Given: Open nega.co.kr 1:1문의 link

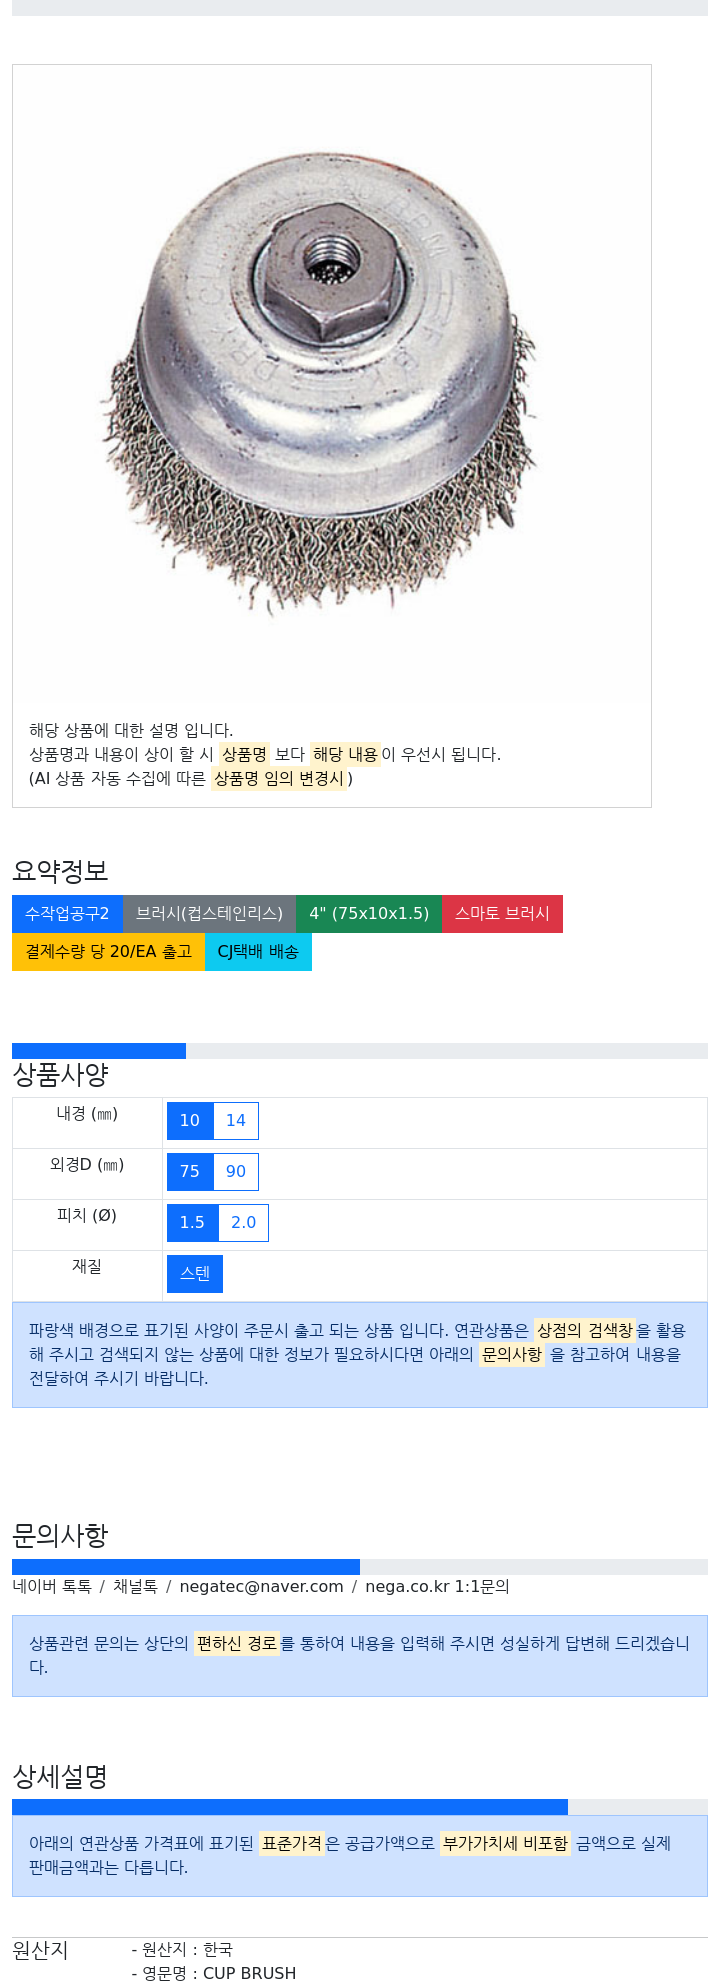Looking at the screenshot, I should coord(437,1587).
